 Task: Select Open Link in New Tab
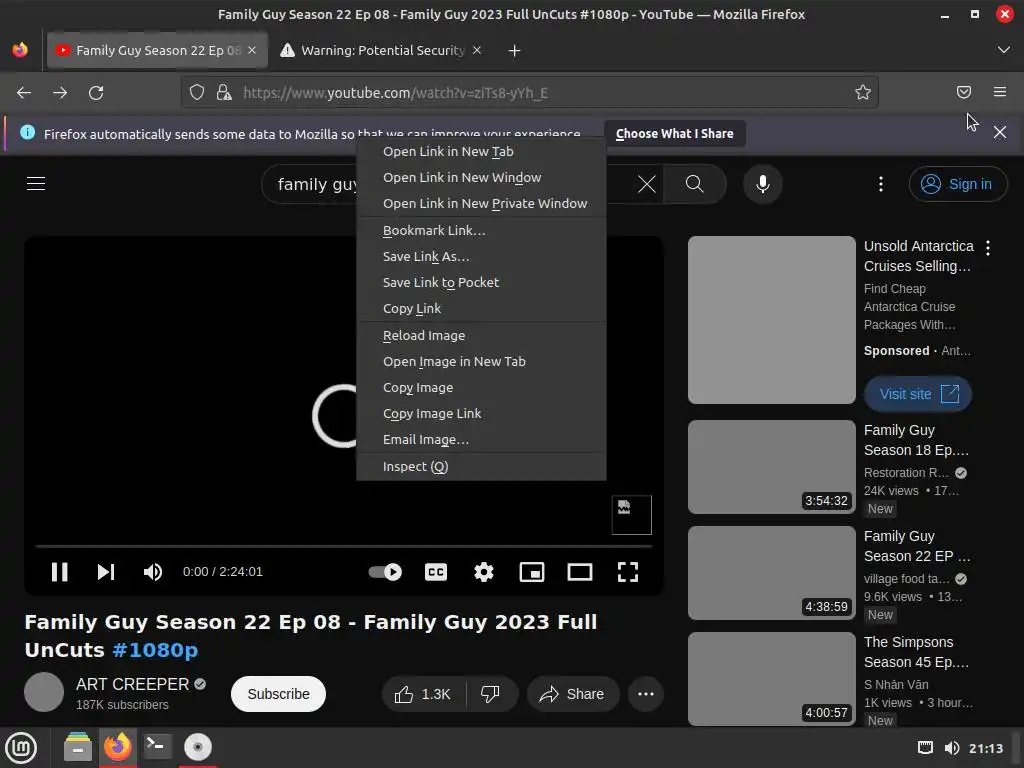click(481, 152)
